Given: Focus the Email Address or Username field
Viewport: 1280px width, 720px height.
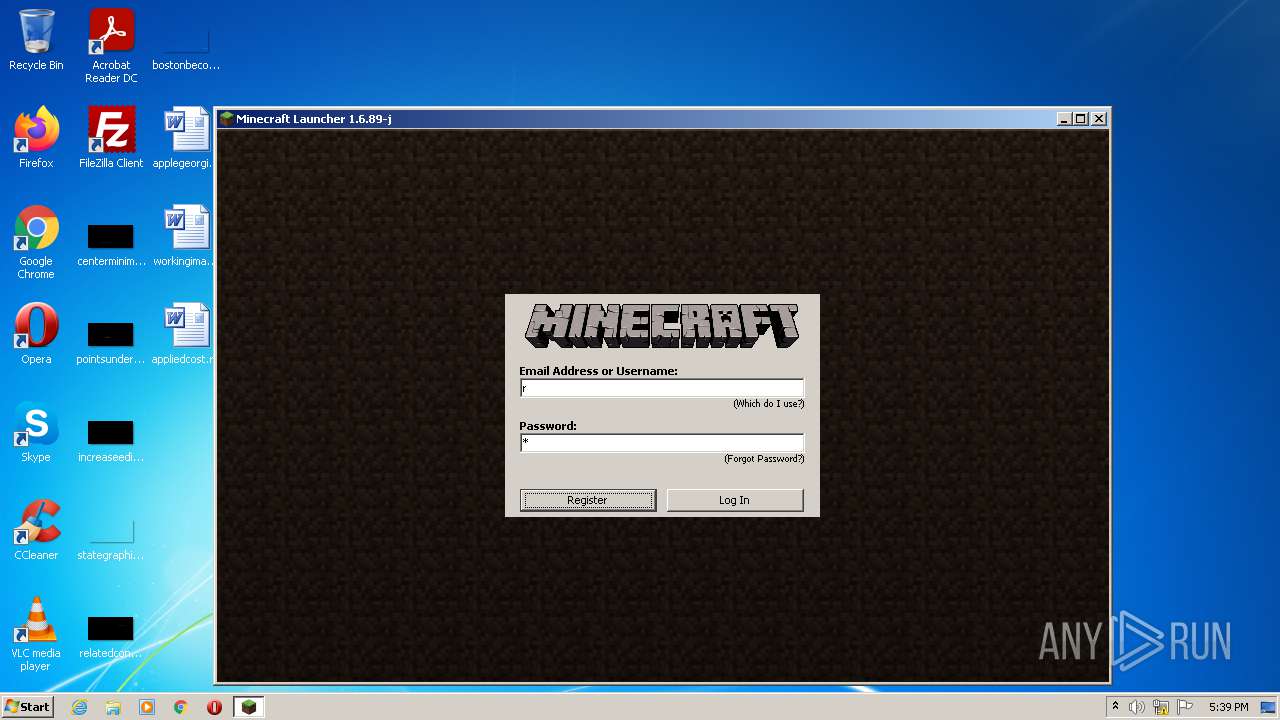Looking at the screenshot, I should click(x=662, y=388).
